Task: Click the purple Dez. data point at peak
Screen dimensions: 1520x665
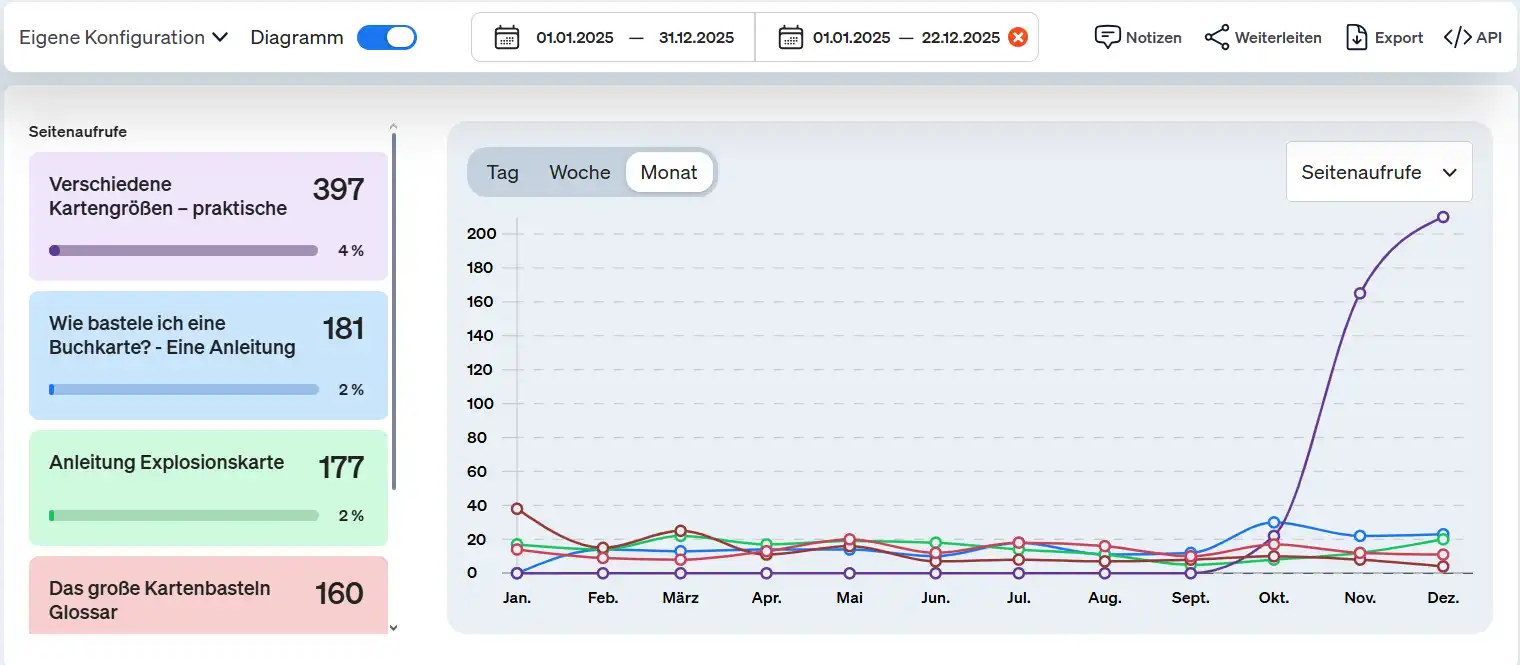Action: [x=1443, y=217]
